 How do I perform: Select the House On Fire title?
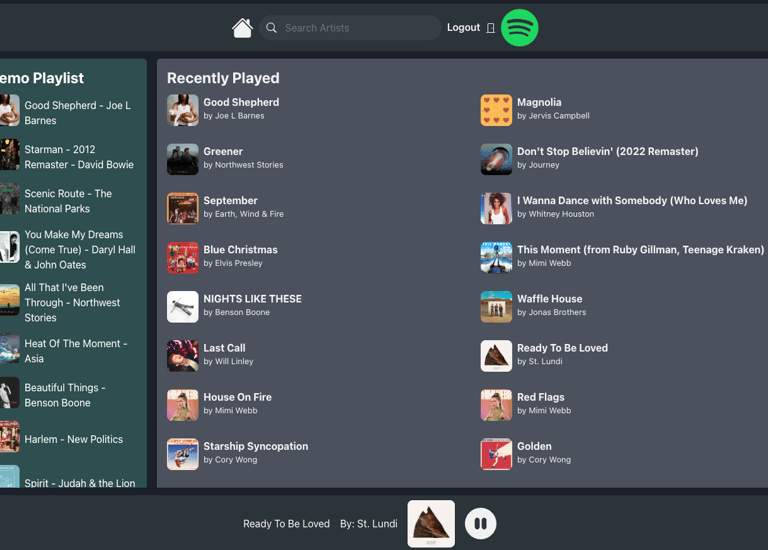pyautogui.click(x=238, y=397)
